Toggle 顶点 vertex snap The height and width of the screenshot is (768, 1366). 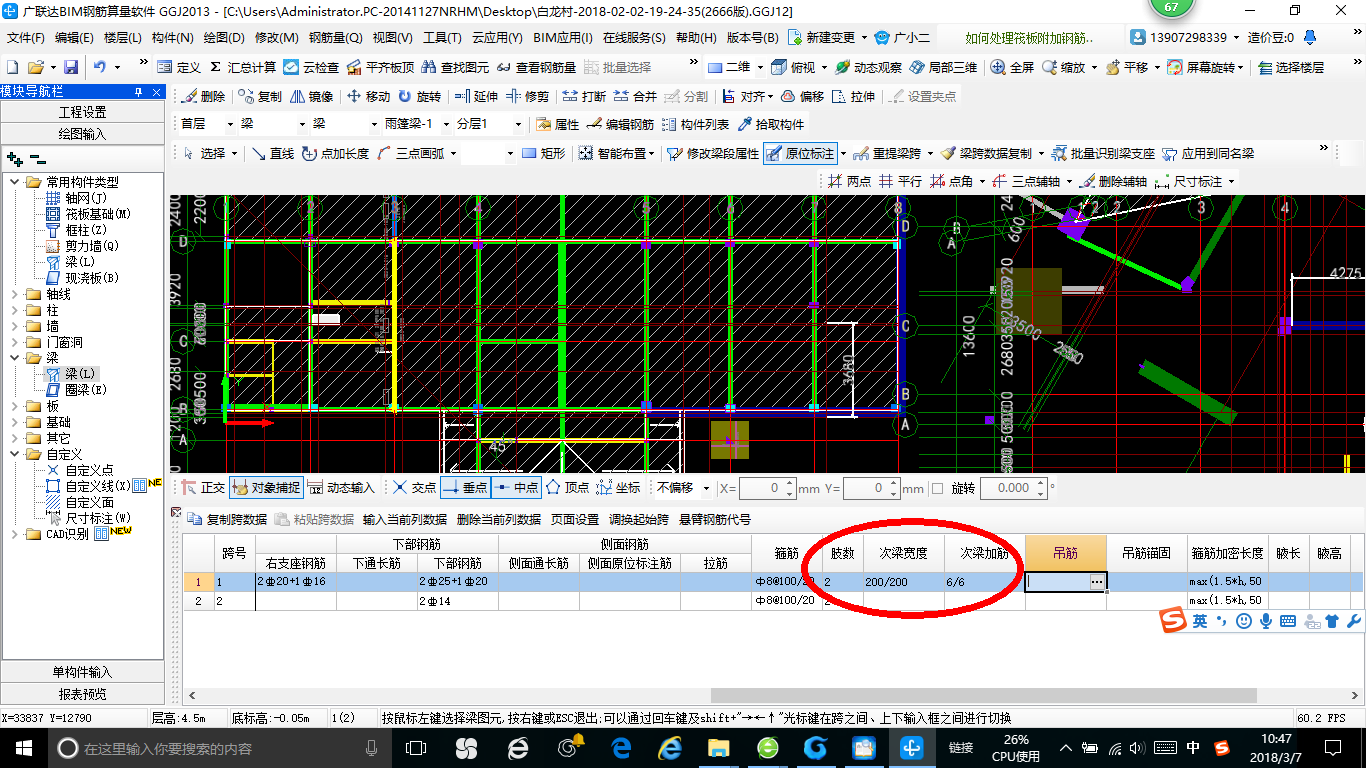click(567, 488)
